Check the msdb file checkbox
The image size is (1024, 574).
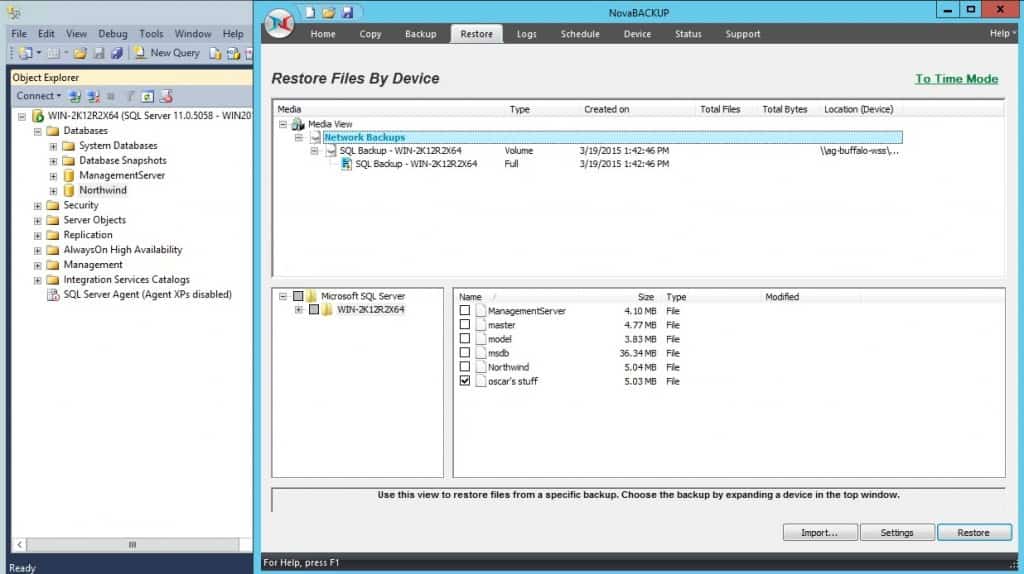pos(464,353)
